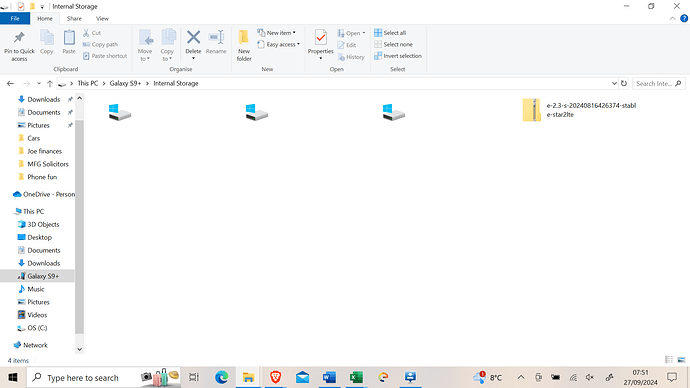
Task: Click the taskbar search box
Action: coord(103,377)
